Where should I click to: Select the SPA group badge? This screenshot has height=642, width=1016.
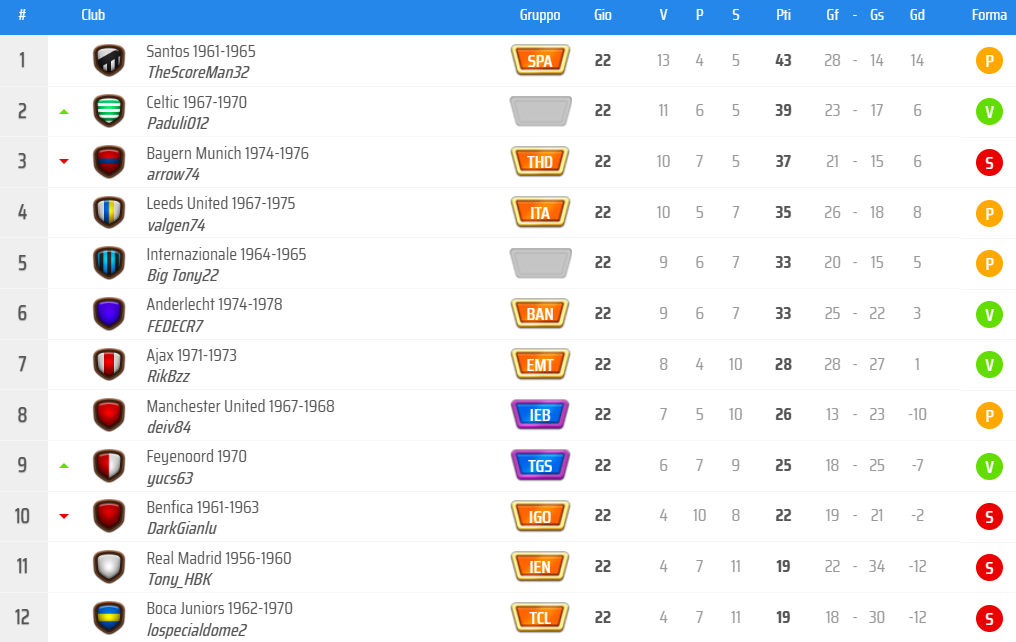point(540,60)
